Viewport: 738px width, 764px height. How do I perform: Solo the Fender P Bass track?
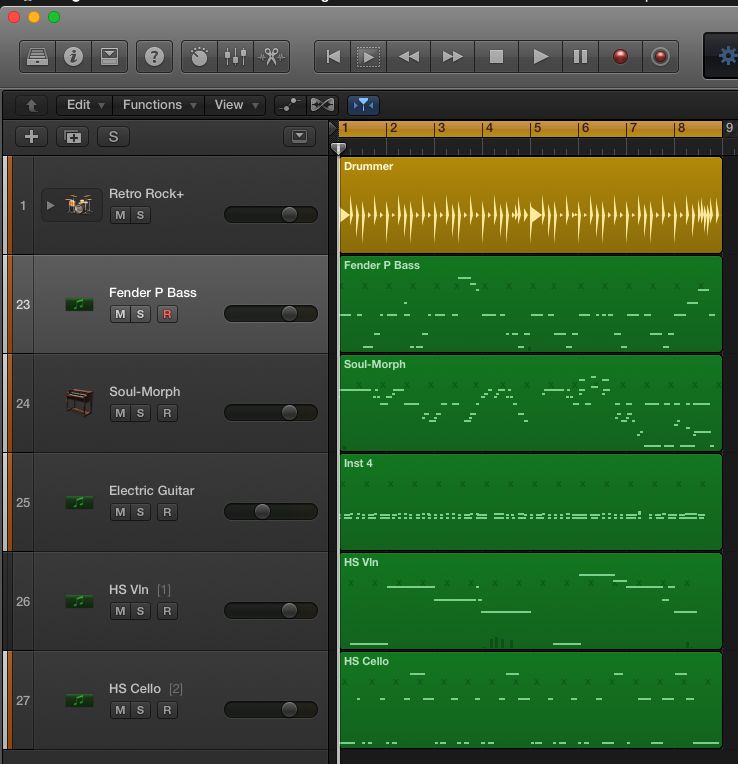click(x=140, y=314)
